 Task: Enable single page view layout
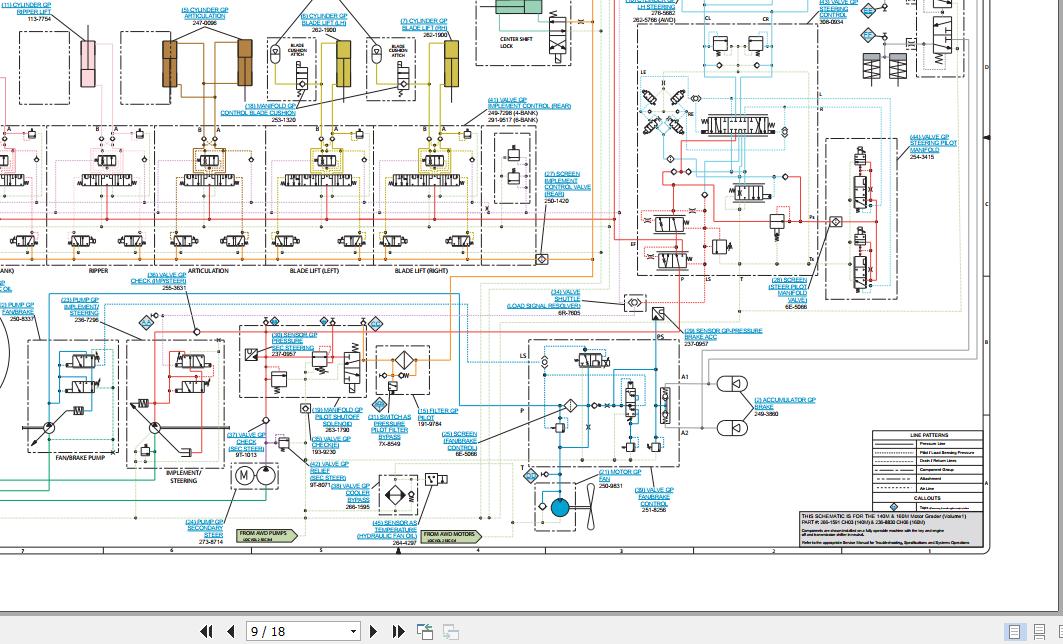pos(1014,631)
